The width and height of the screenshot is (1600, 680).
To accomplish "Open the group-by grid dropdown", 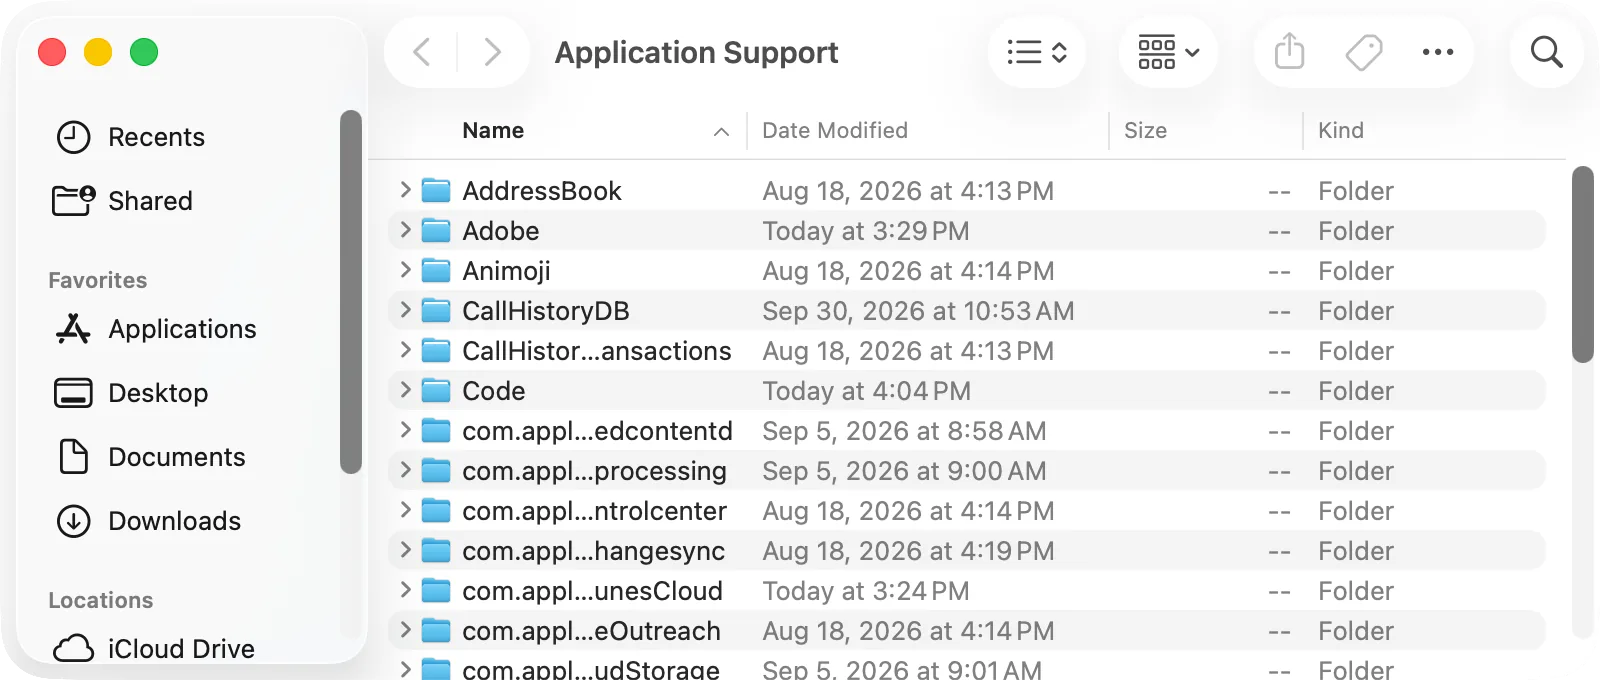I will [x=1168, y=52].
